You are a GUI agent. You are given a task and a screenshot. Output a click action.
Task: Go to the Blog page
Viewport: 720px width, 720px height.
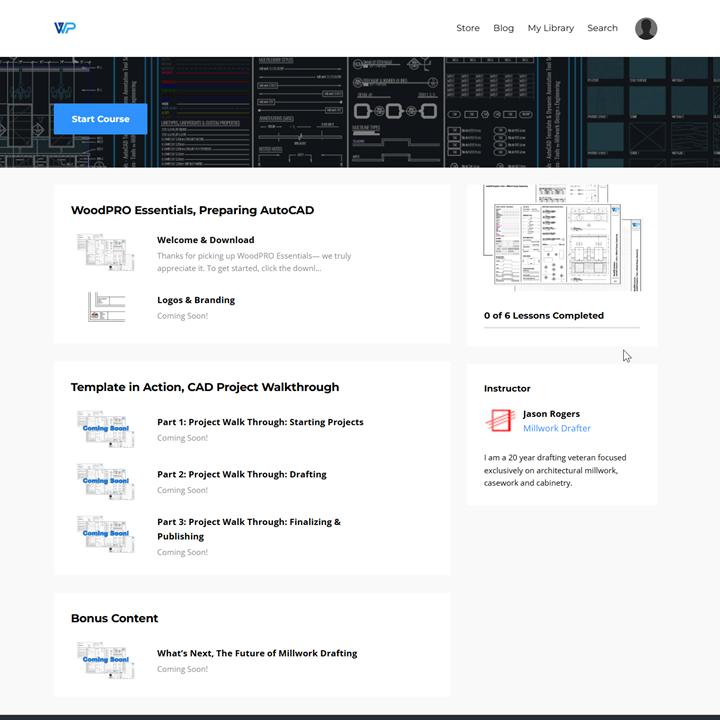(503, 28)
